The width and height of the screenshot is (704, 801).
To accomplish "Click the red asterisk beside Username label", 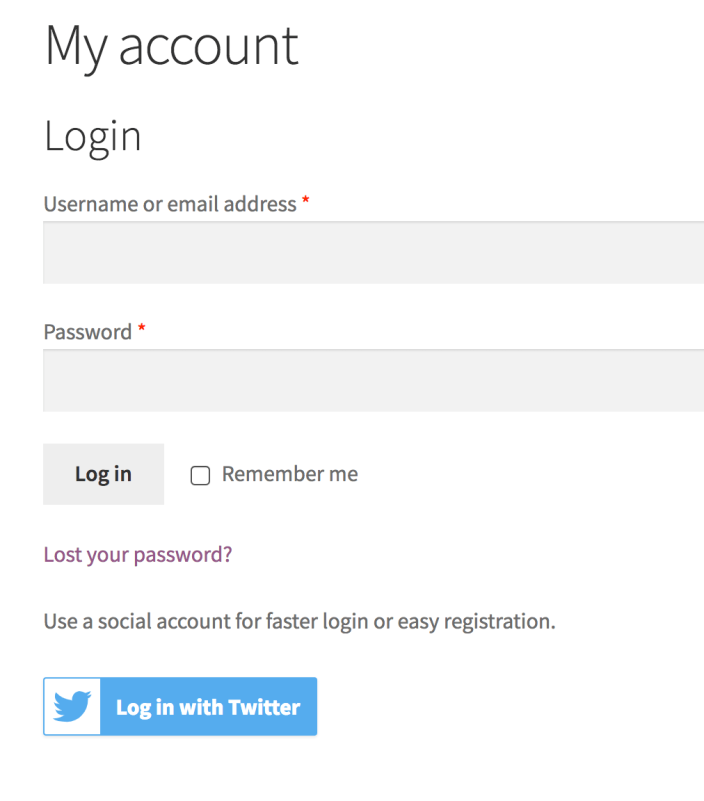I will click(x=306, y=202).
